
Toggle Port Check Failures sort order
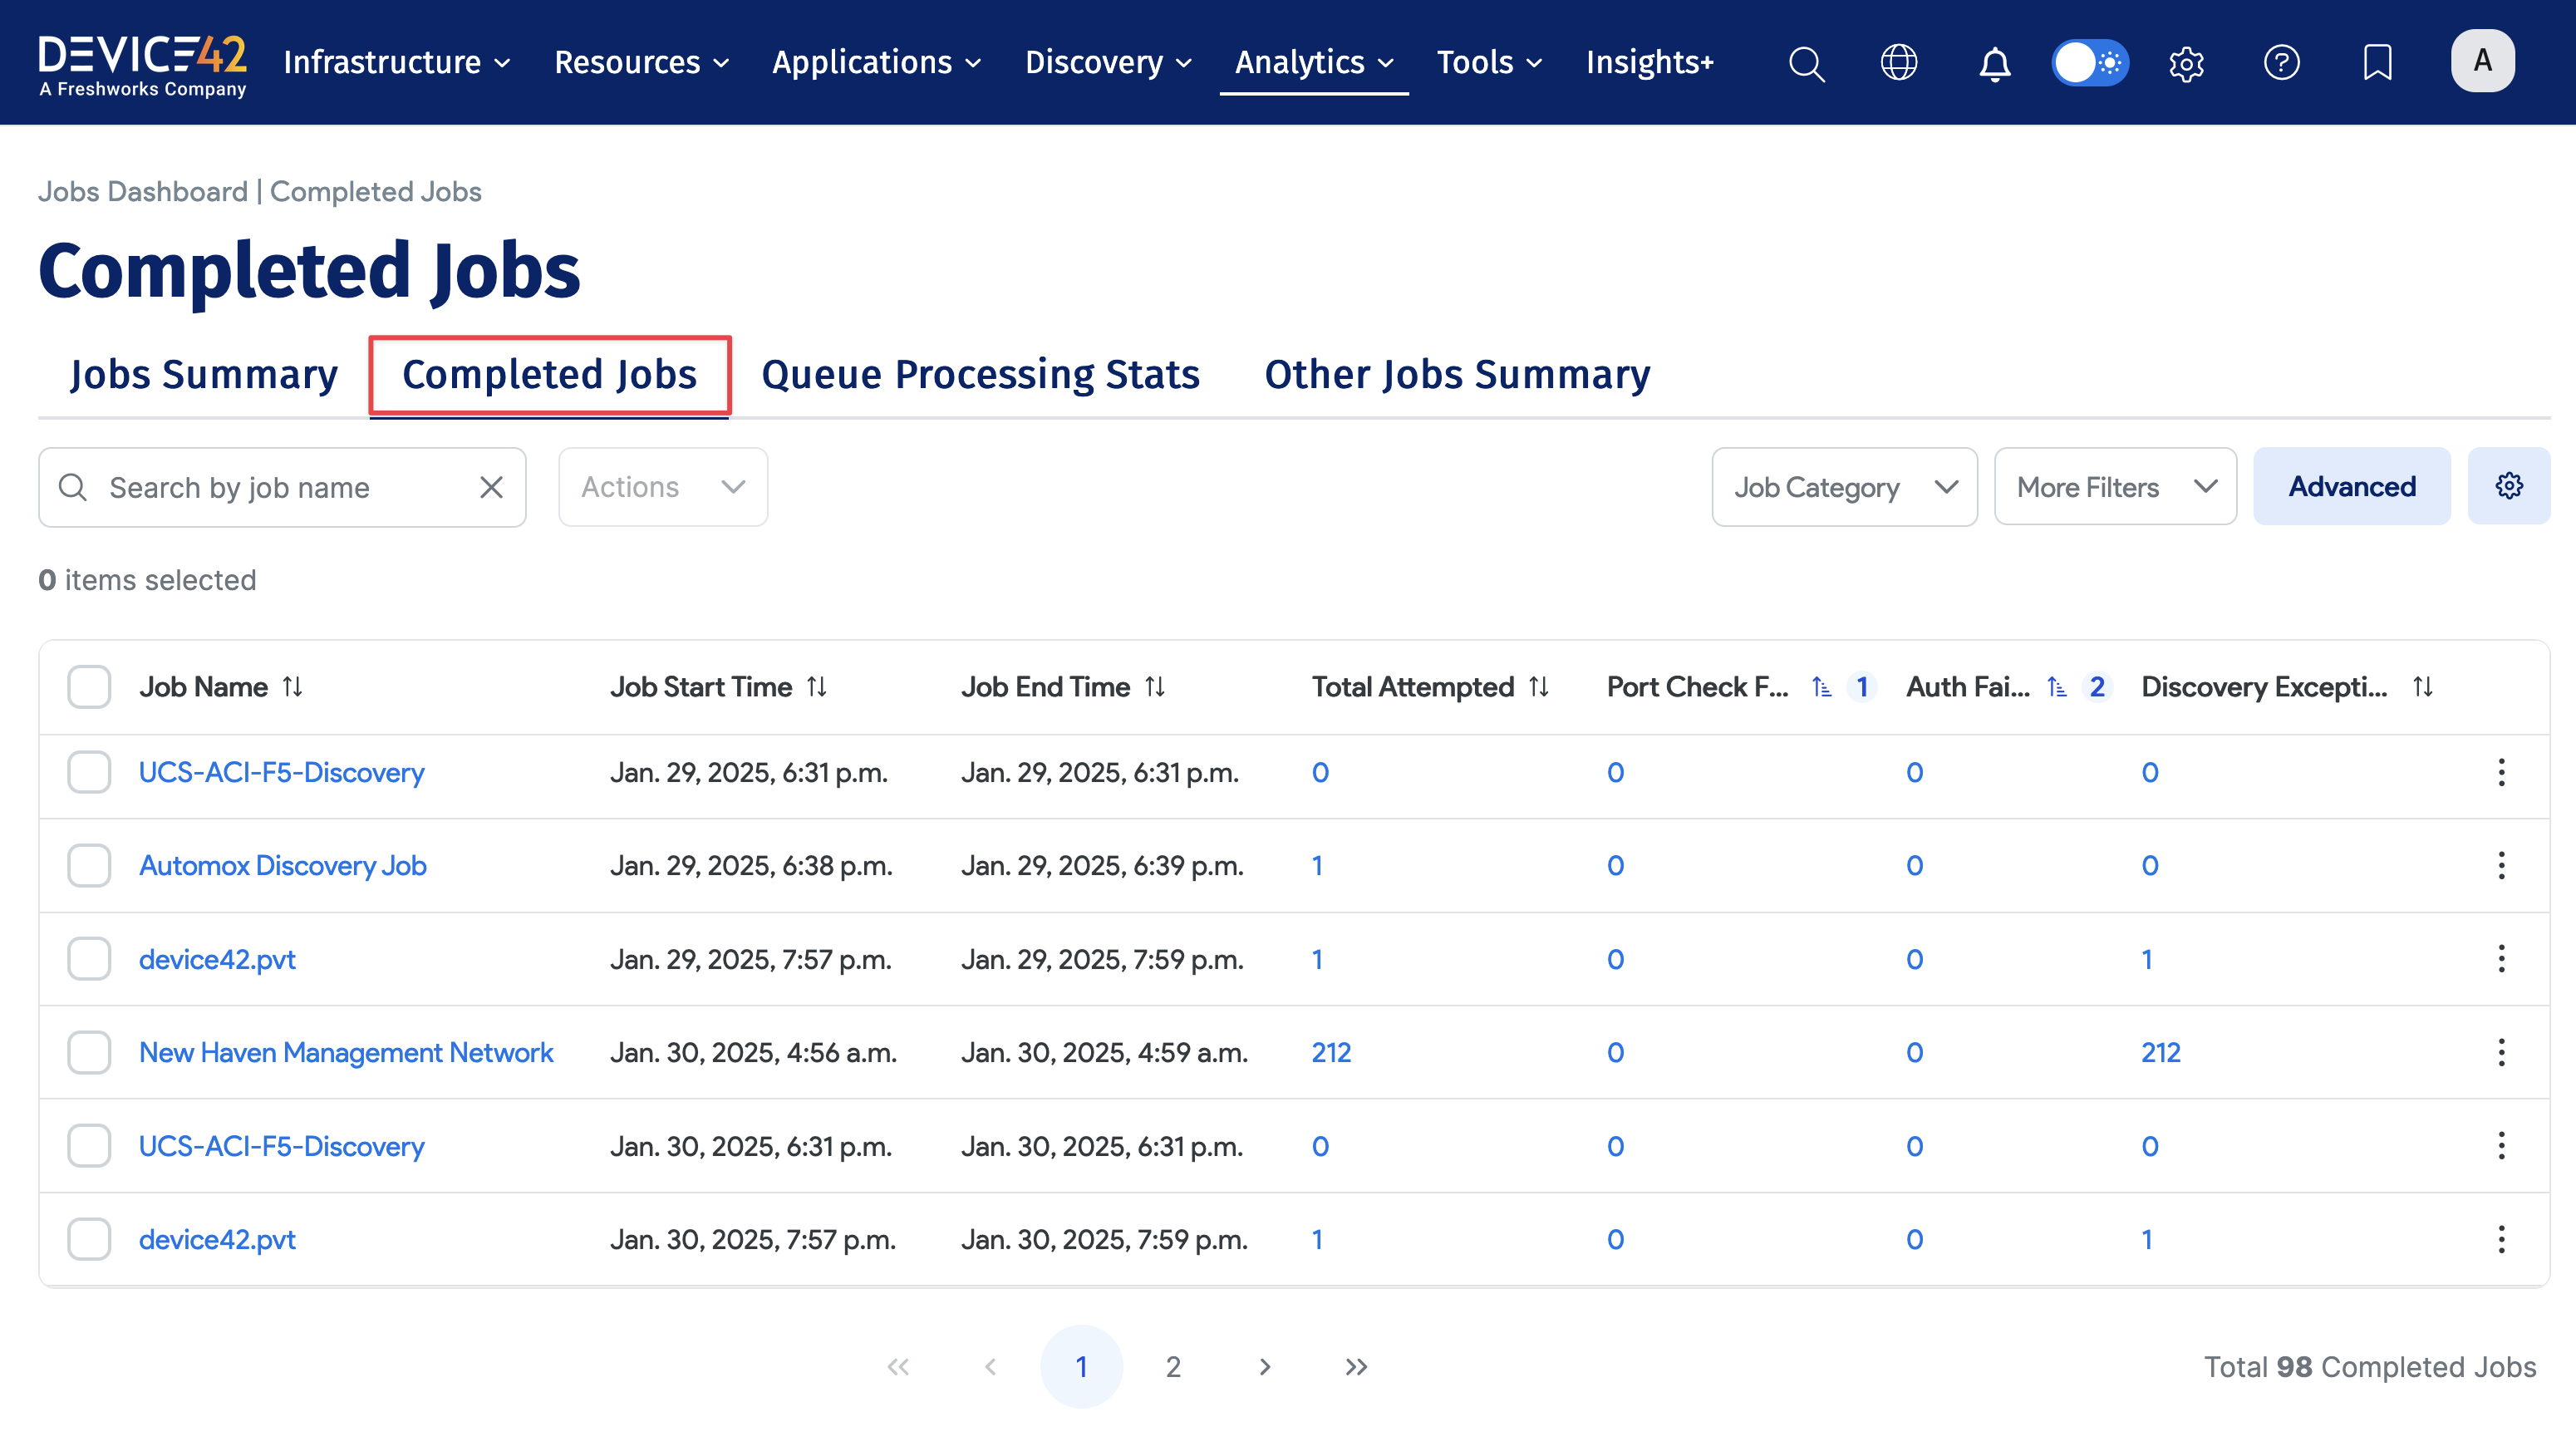pyautogui.click(x=1822, y=687)
